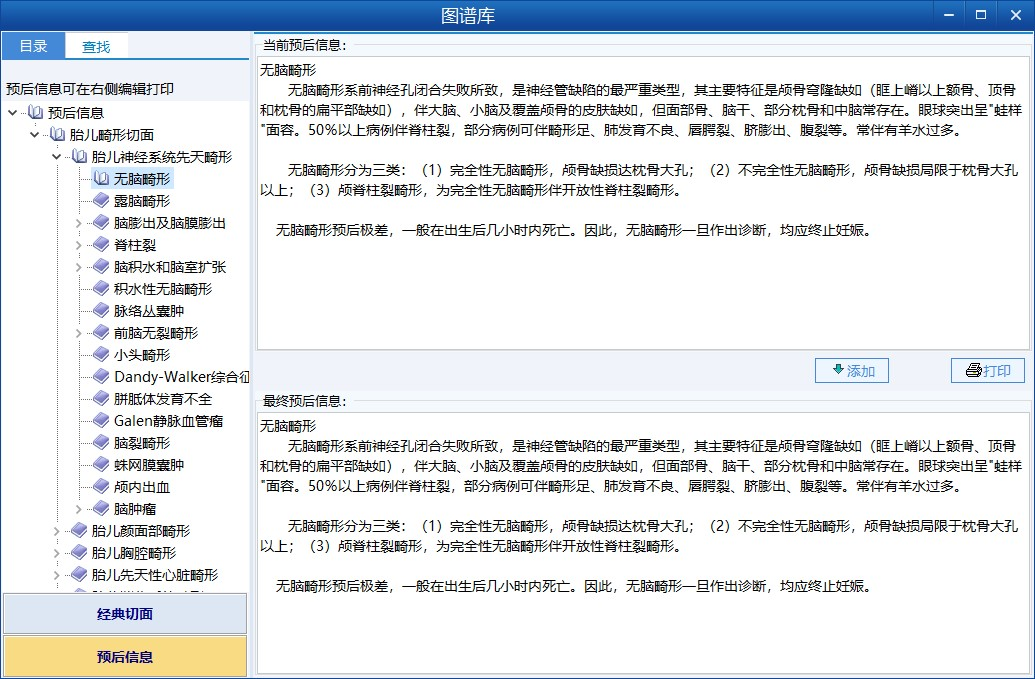1035x679 pixels.
Task: Switch to the 查找 tab
Action: point(96,46)
